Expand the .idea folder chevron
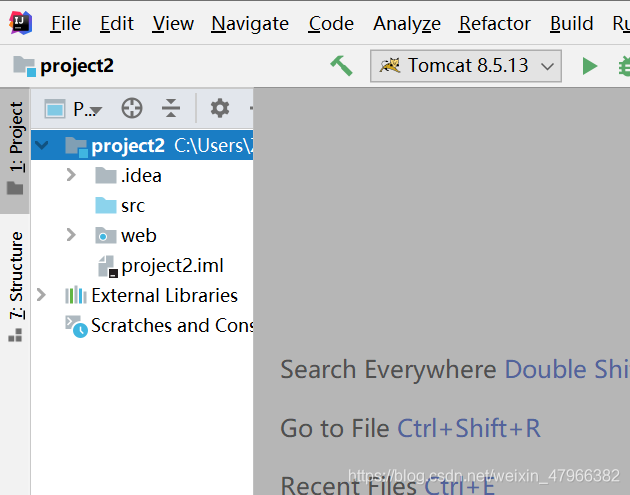The width and height of the screenshot is (630, 495). [x=71, y=175]
